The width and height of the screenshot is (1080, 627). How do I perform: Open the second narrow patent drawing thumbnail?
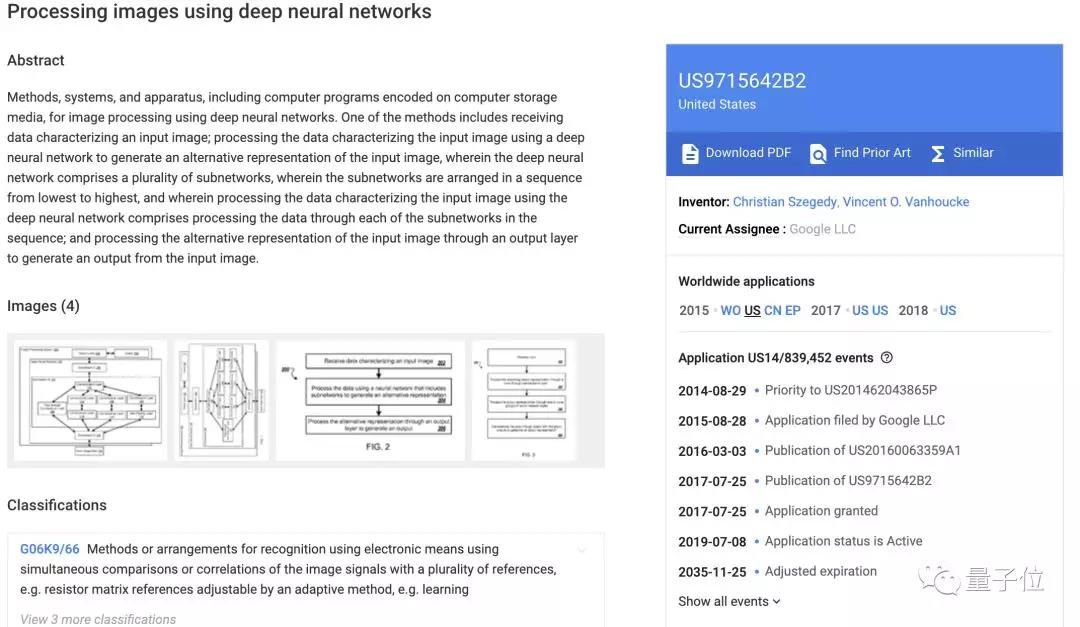221,400
